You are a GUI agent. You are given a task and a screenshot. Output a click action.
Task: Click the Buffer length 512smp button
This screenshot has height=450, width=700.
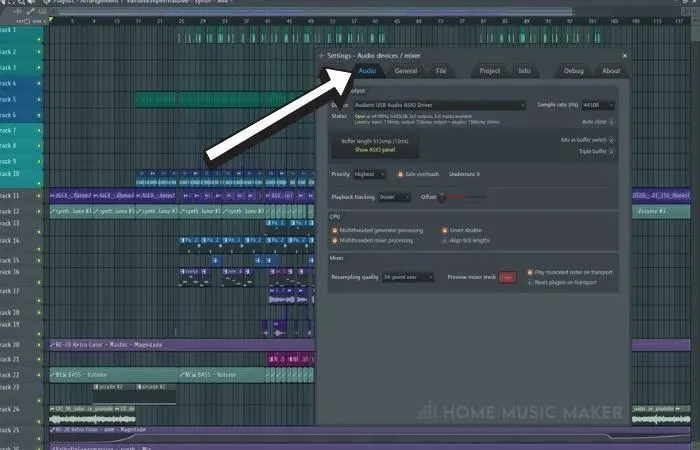pos(375,145)
